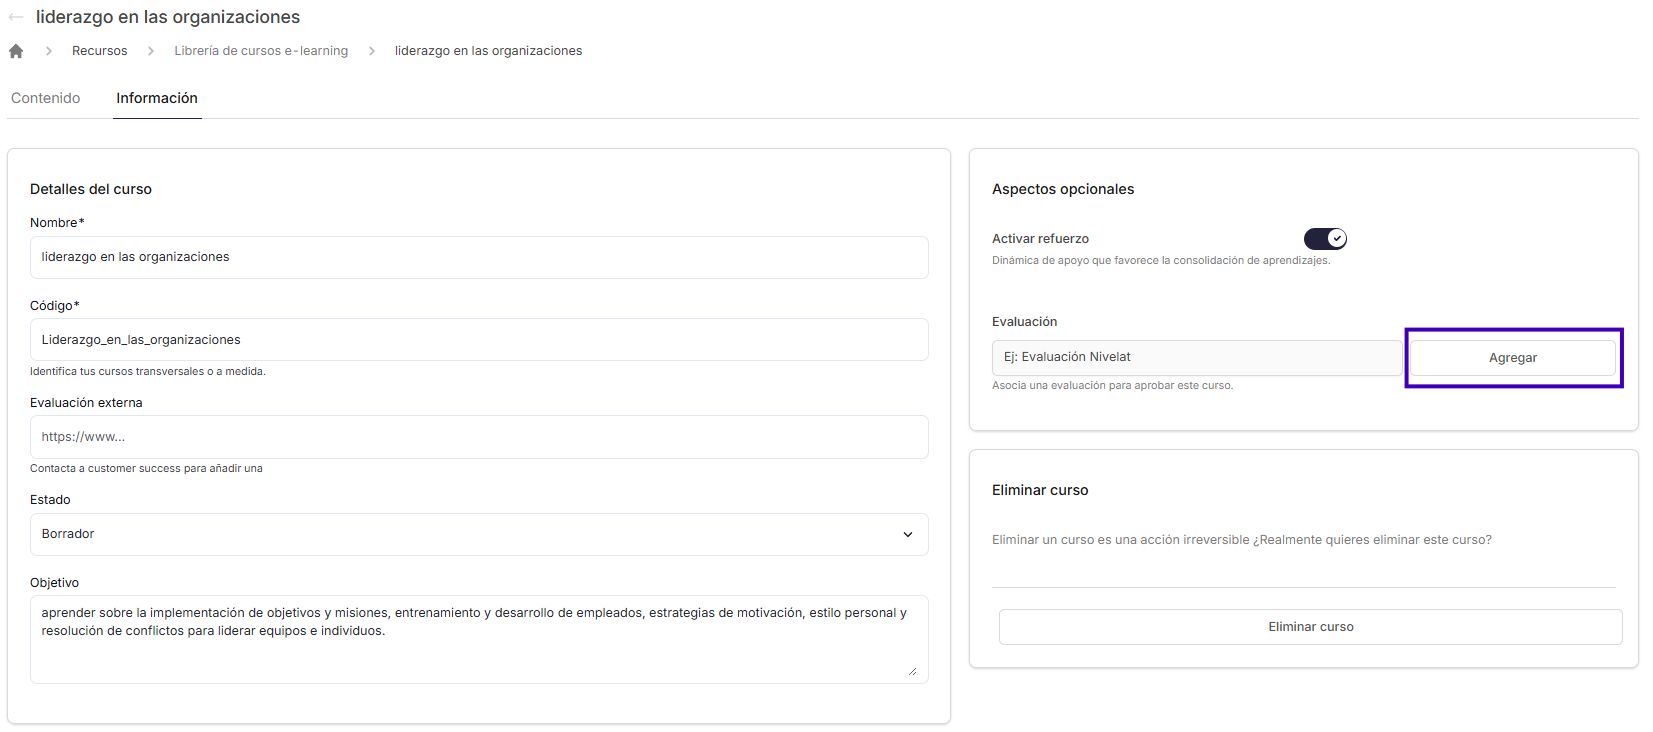Click the Eliminar curso button
Image resolution: width=1653 pixels, height=732 pixels.
tap(1311, 627)
